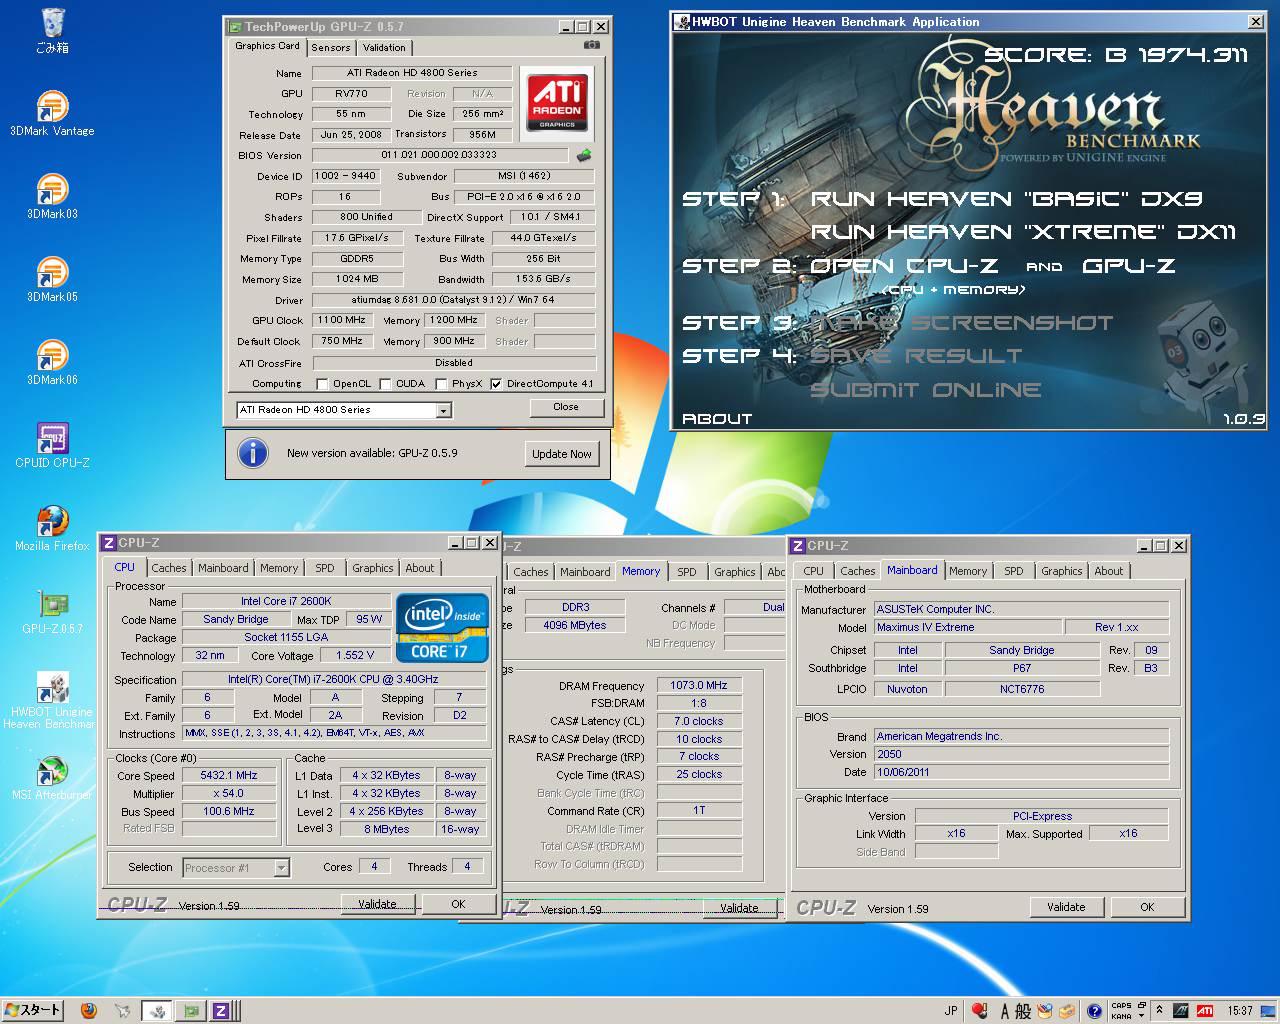Viewport: 1280px width, 1024px height.
Task: Switch to GPU-Z taskbar button
Action: [x=191, y=1010]
